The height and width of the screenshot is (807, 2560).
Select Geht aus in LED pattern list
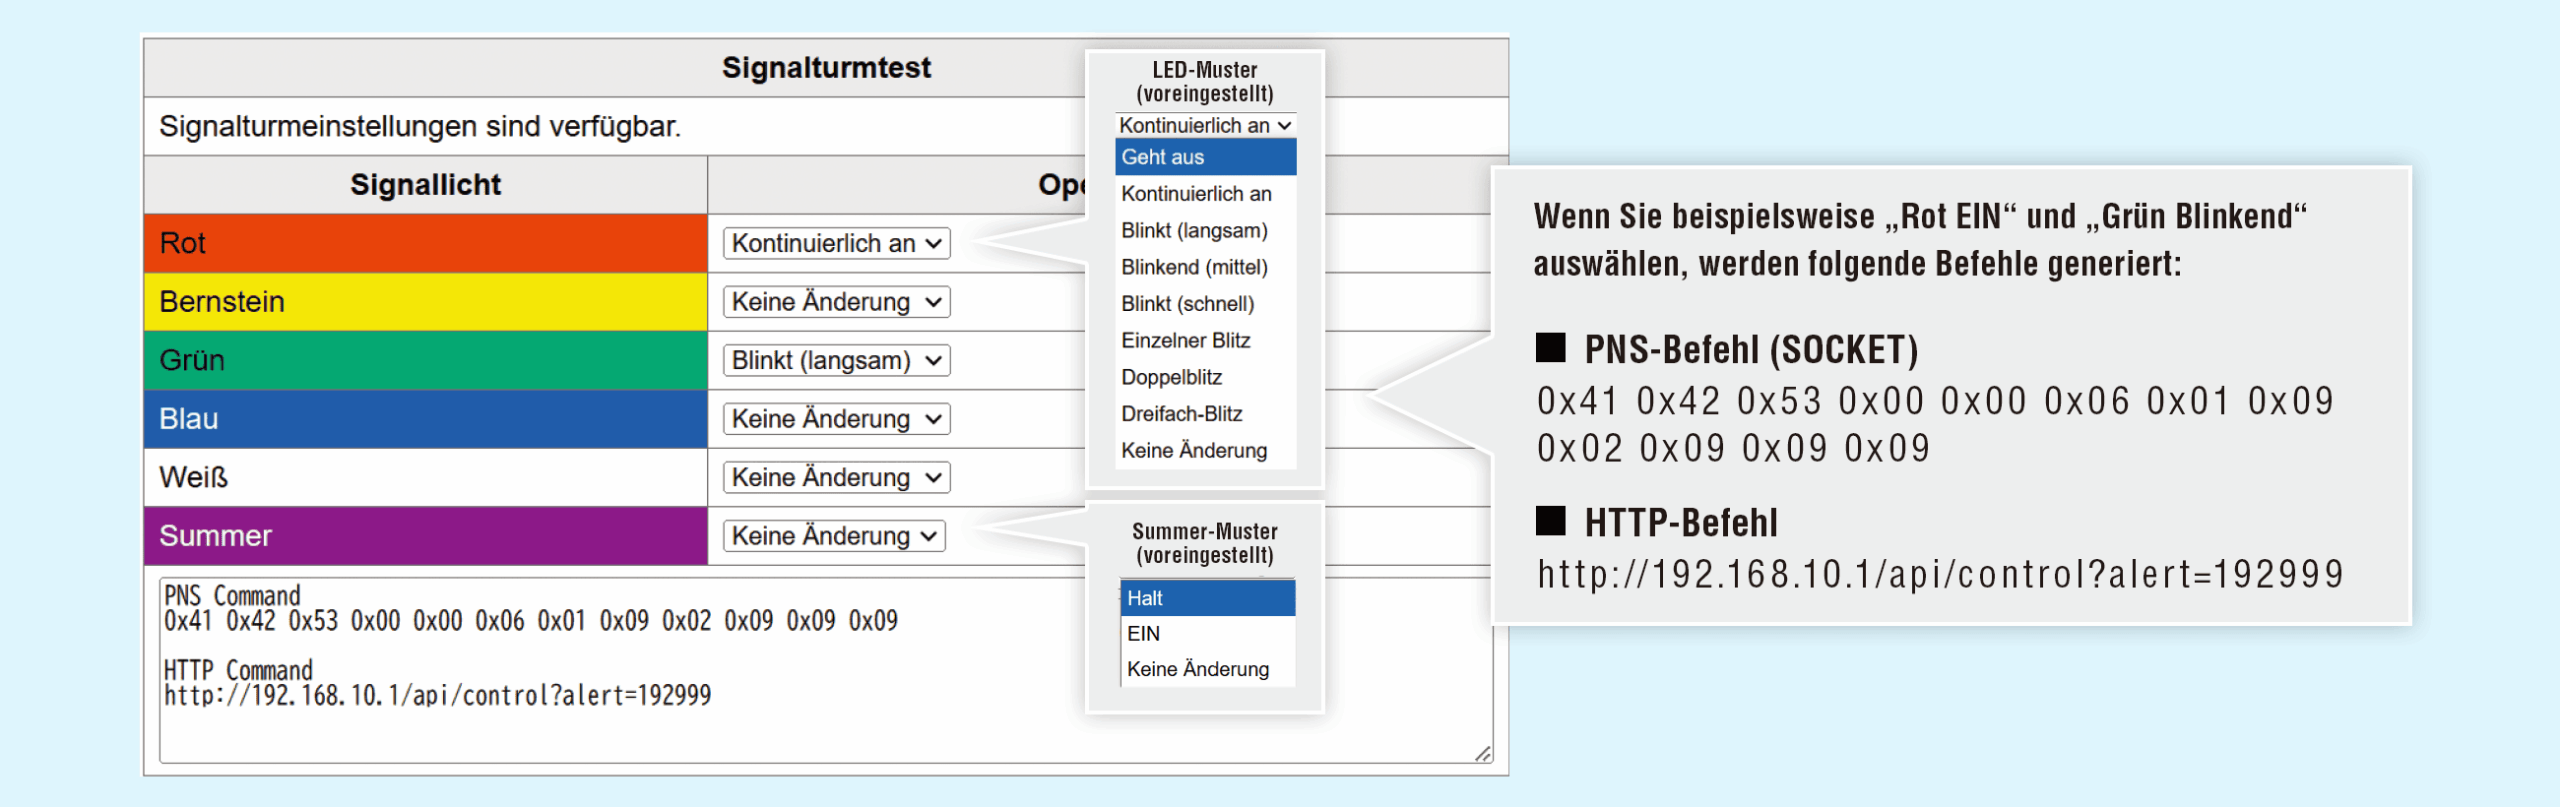point(1205,157)
